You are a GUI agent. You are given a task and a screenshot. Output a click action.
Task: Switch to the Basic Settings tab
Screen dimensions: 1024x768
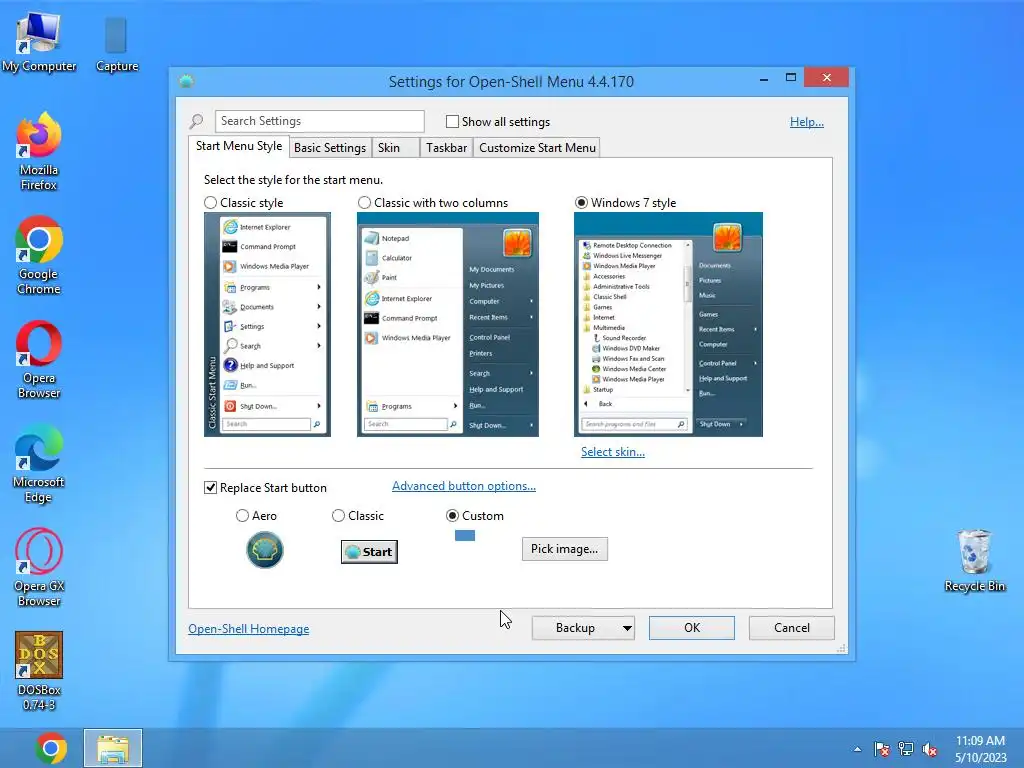coord(330,148)
